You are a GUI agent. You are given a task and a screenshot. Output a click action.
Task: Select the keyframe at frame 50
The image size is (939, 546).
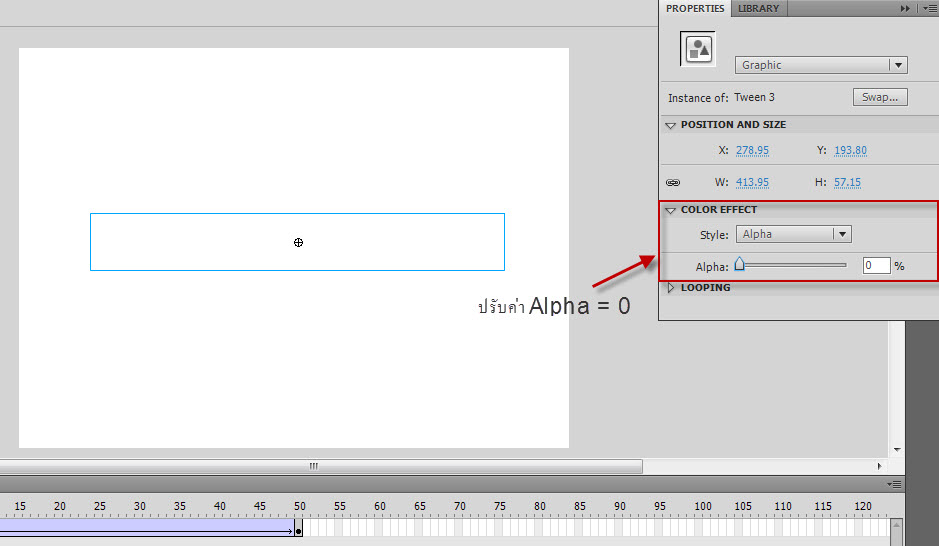pos(298,531)
